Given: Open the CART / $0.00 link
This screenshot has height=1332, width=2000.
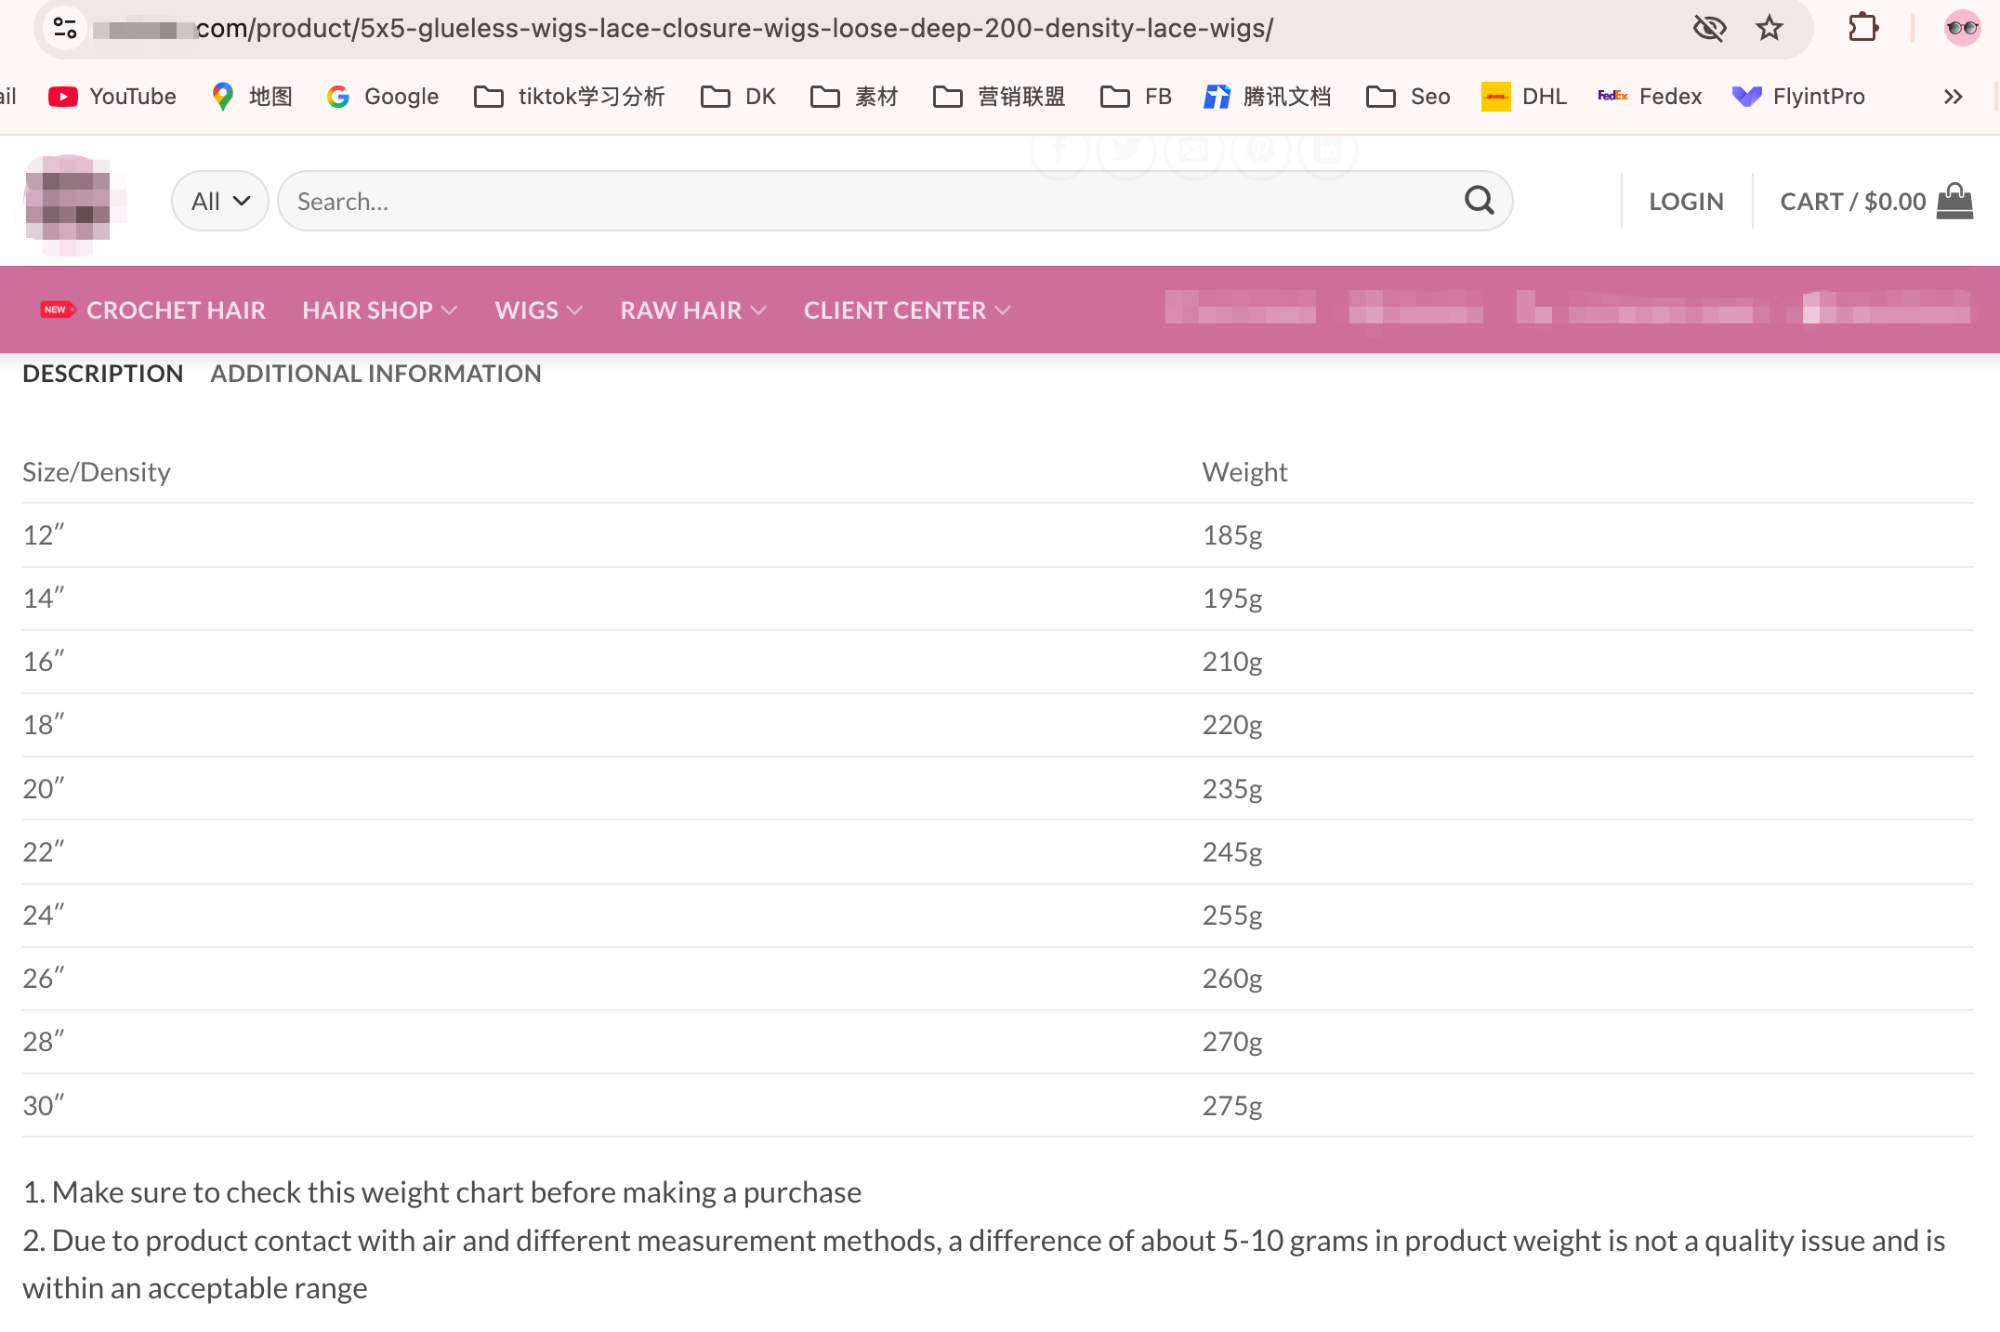Looking at the screenshot, I should click(1853, 201).
